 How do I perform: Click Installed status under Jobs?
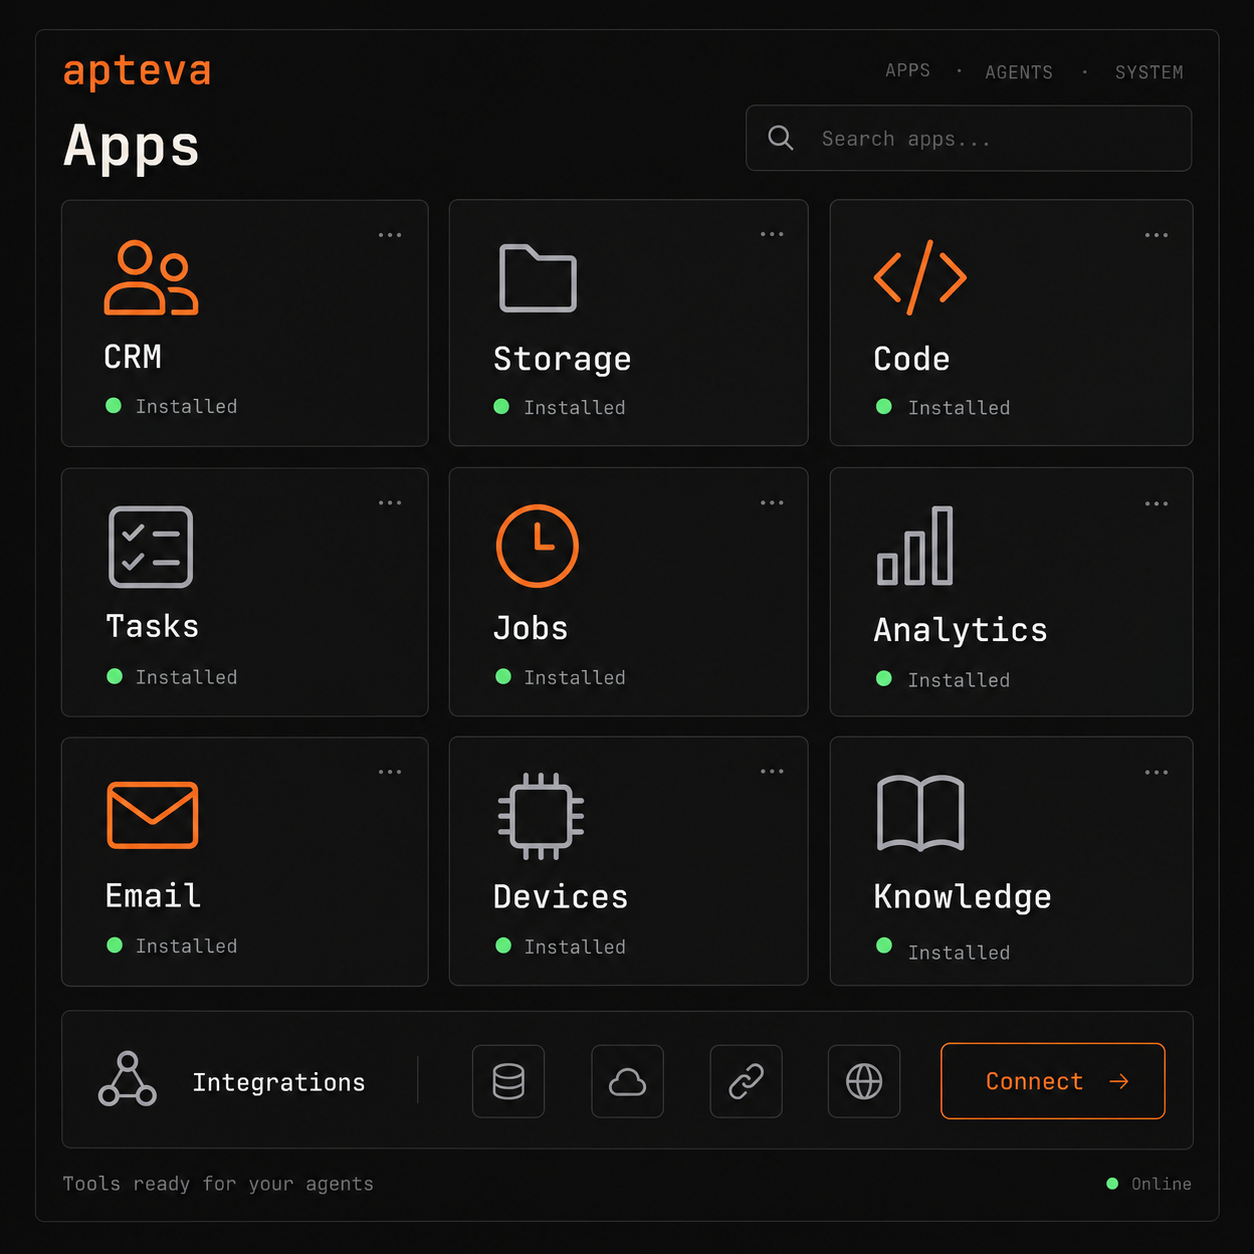pyautogui.click(x=561, y=677)
